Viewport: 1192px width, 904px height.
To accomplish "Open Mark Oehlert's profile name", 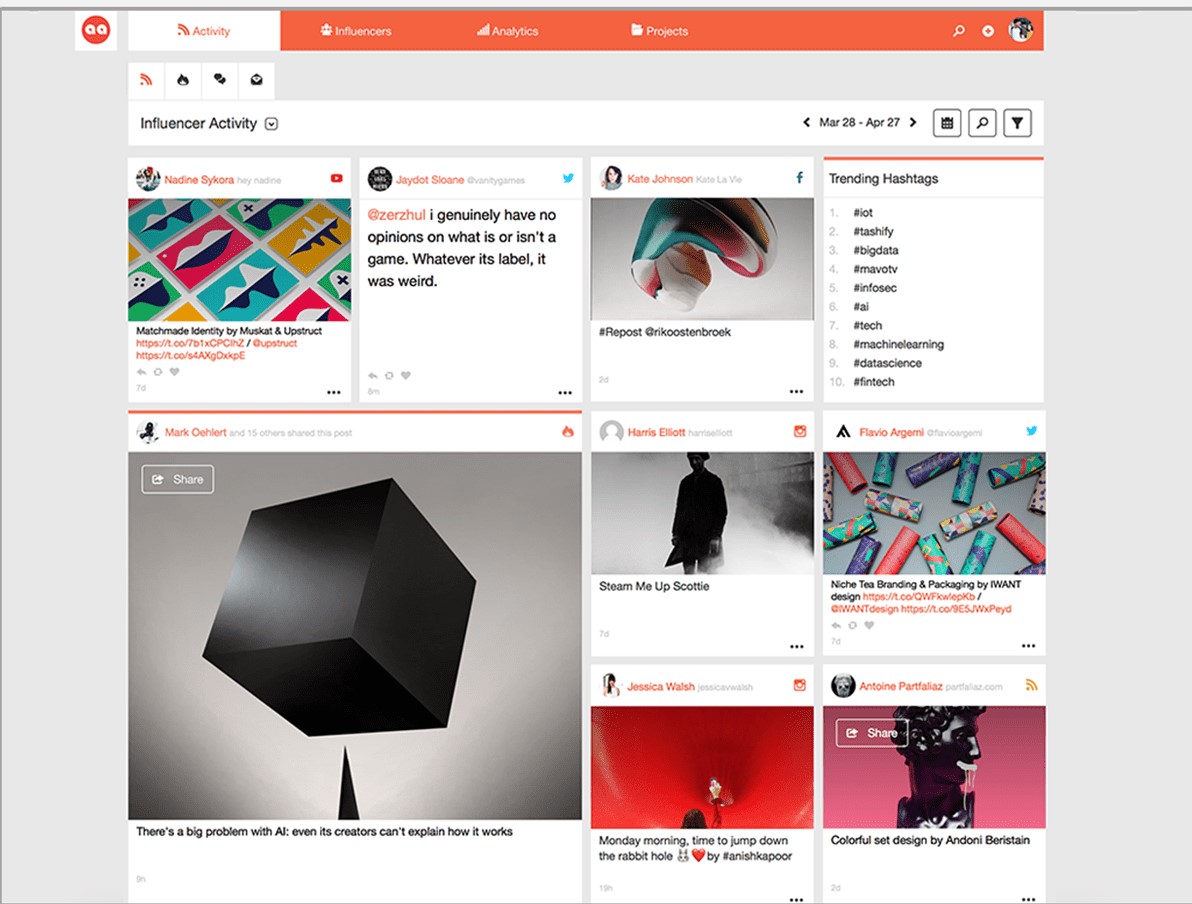I will point(195,433).
